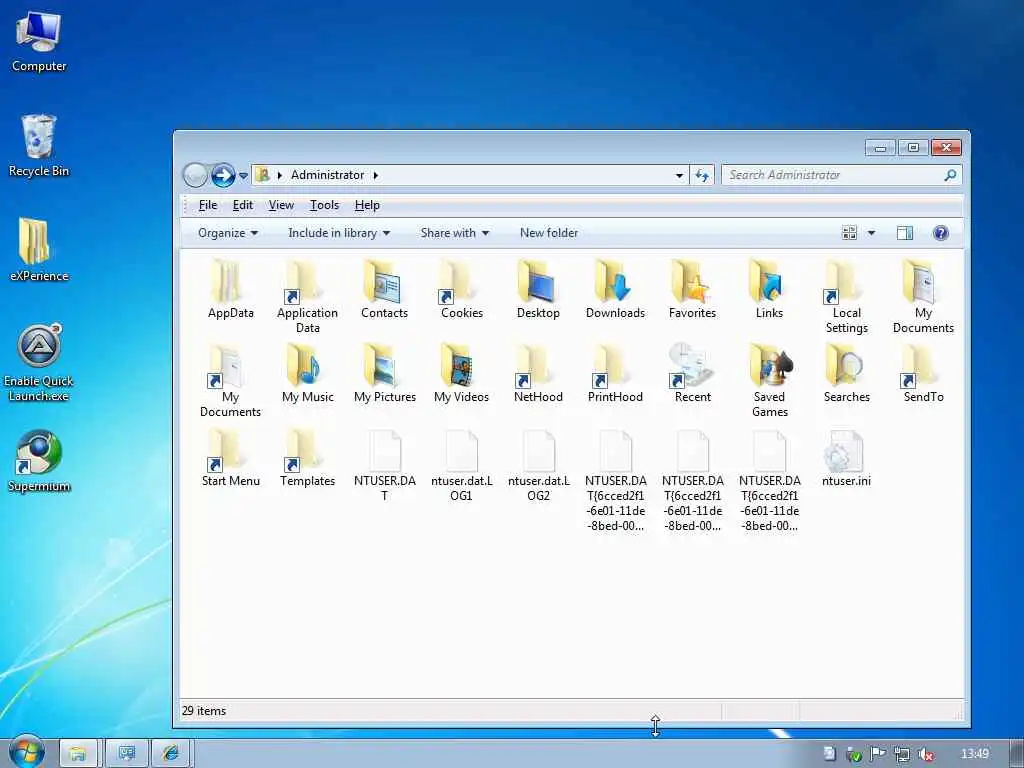Open the Recent shortcut
The image size is (1024, 768).
coord(692,373)
